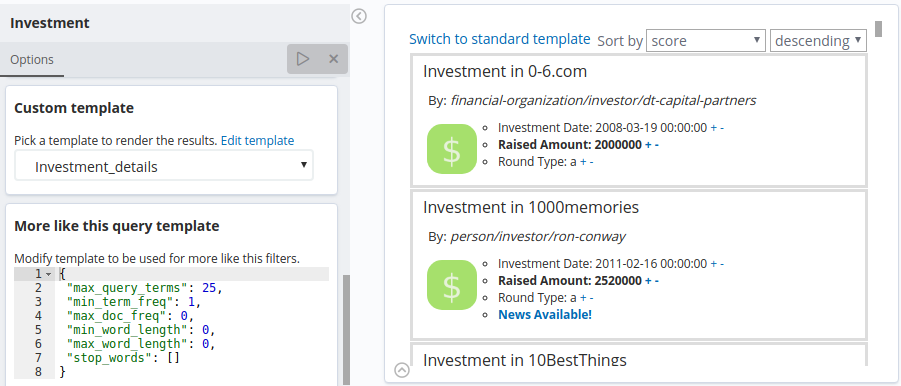This screenshot has height=386, width=901.
Task: Click the Edit template link
Action: click(257, 141)
